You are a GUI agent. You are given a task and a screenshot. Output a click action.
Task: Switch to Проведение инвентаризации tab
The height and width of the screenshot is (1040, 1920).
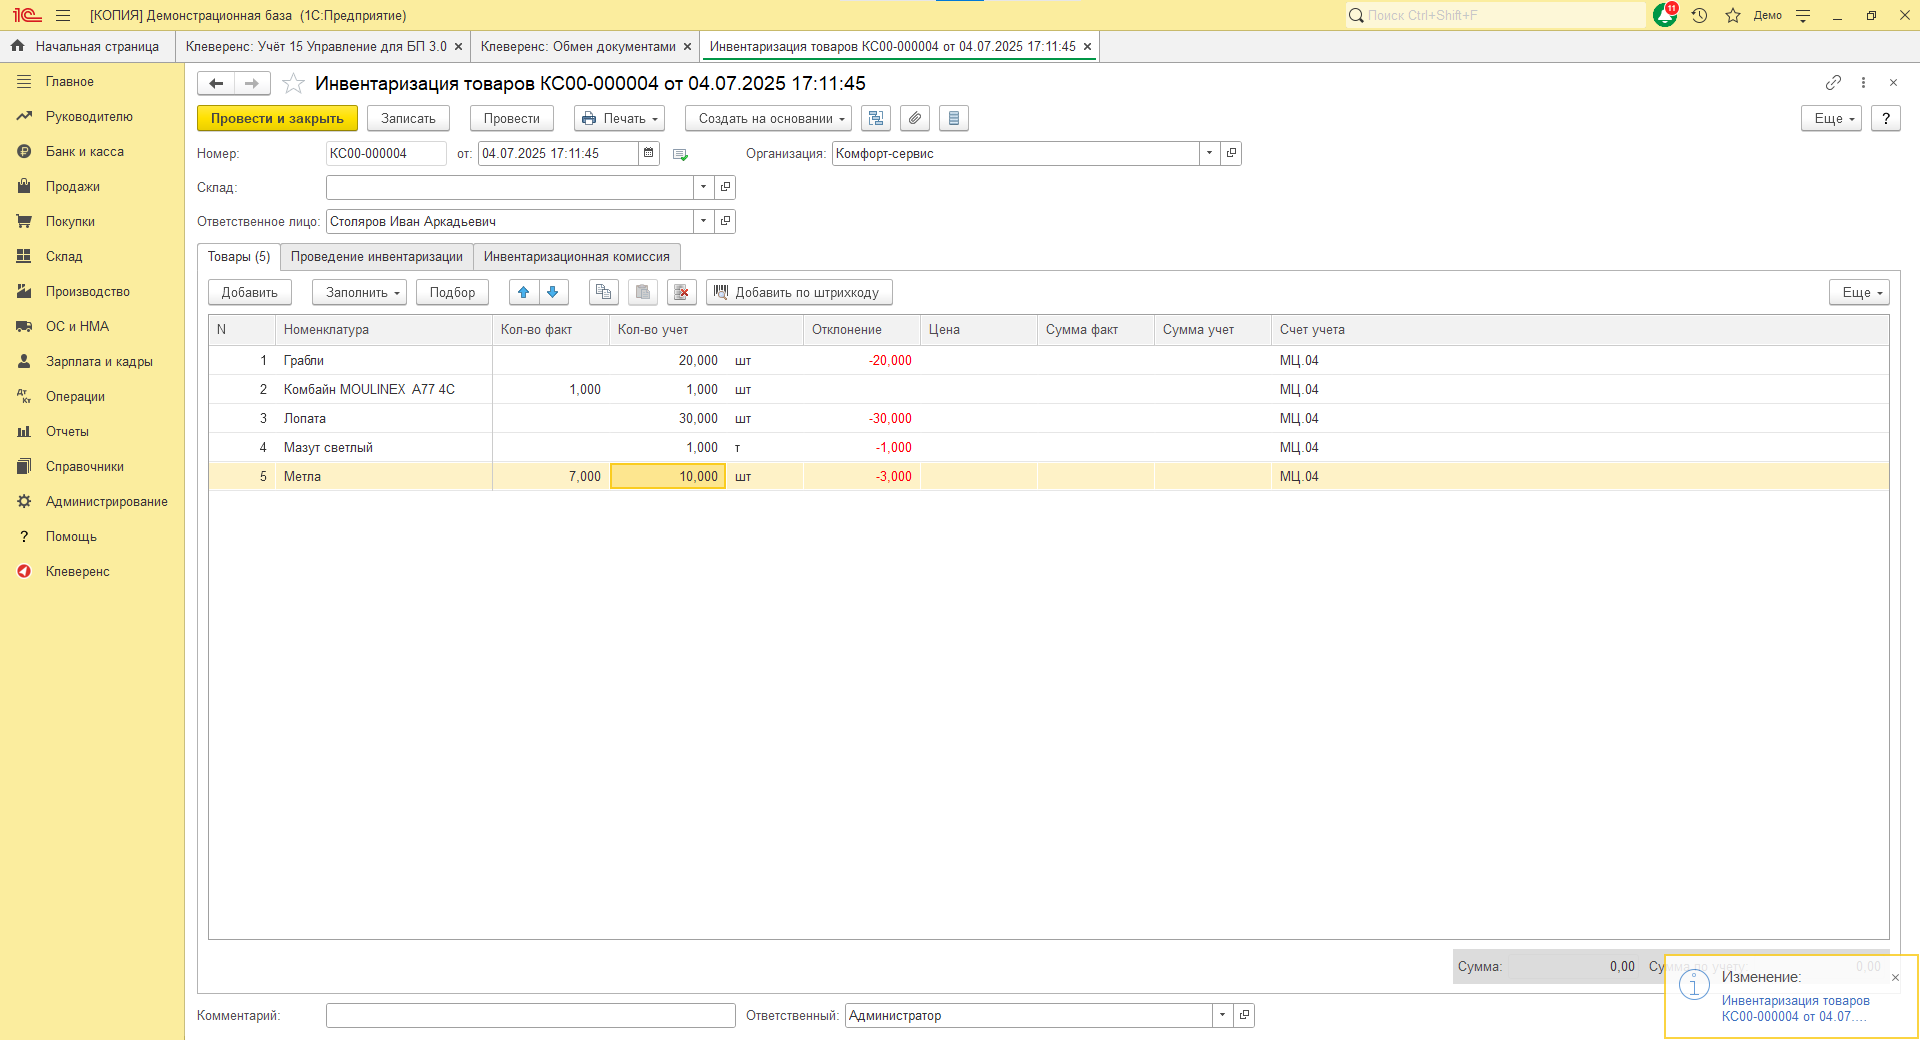coord(377,257)
